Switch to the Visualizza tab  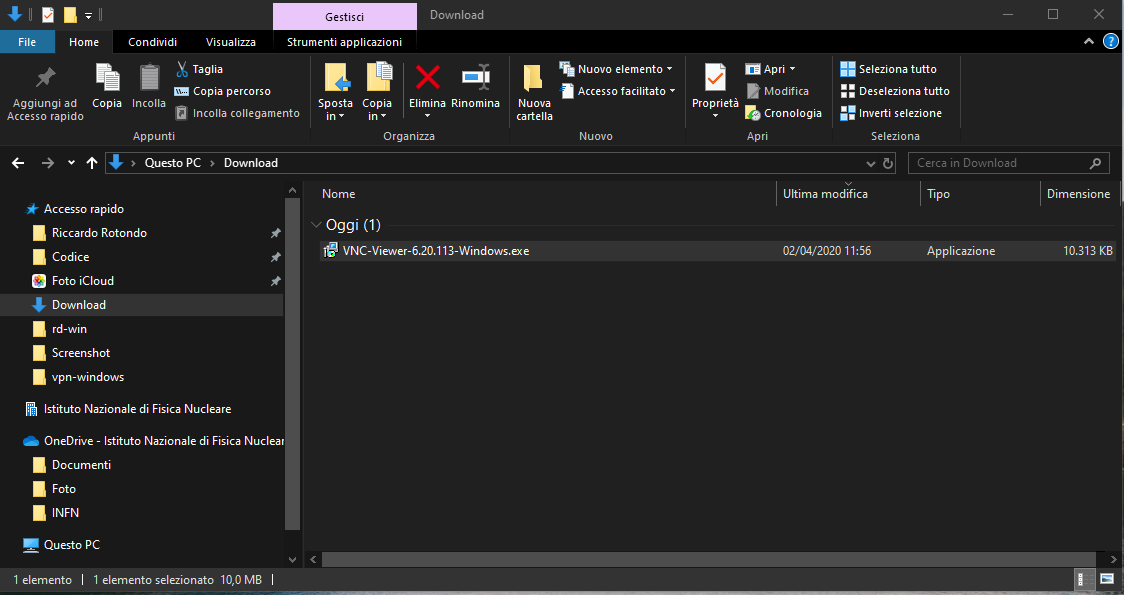(x=231, y=42)
